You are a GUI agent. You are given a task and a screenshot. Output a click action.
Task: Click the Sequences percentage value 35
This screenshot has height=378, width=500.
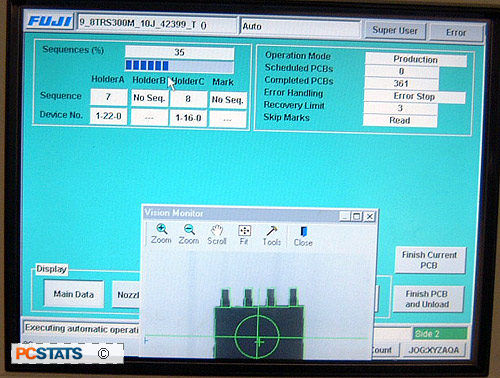[179, 52]
